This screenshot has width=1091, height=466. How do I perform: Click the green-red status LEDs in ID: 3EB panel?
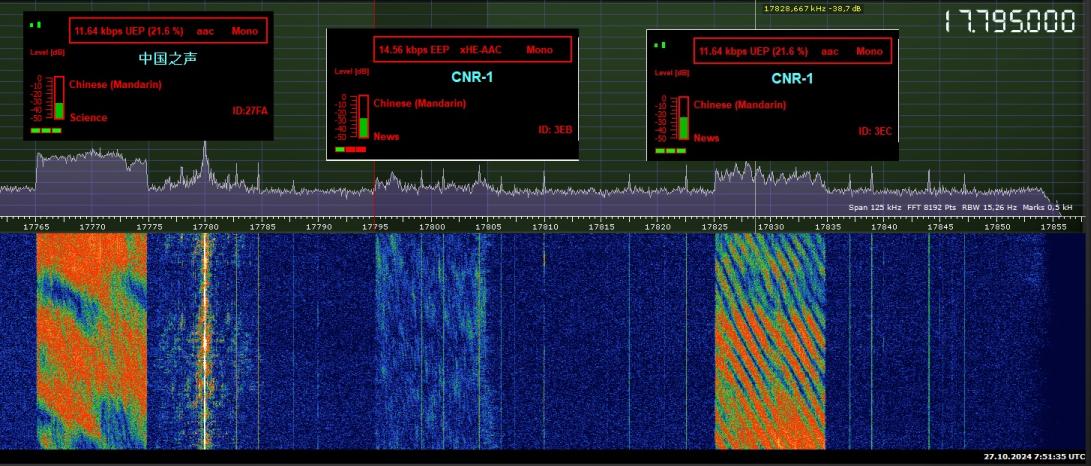(x=350, y=149)
